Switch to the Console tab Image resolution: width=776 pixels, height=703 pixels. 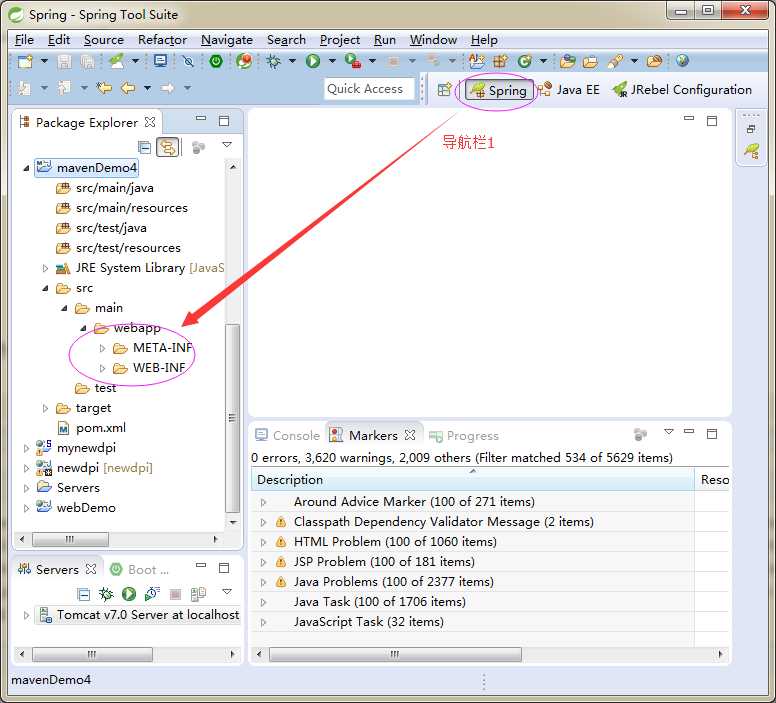(x=287, y=435)
